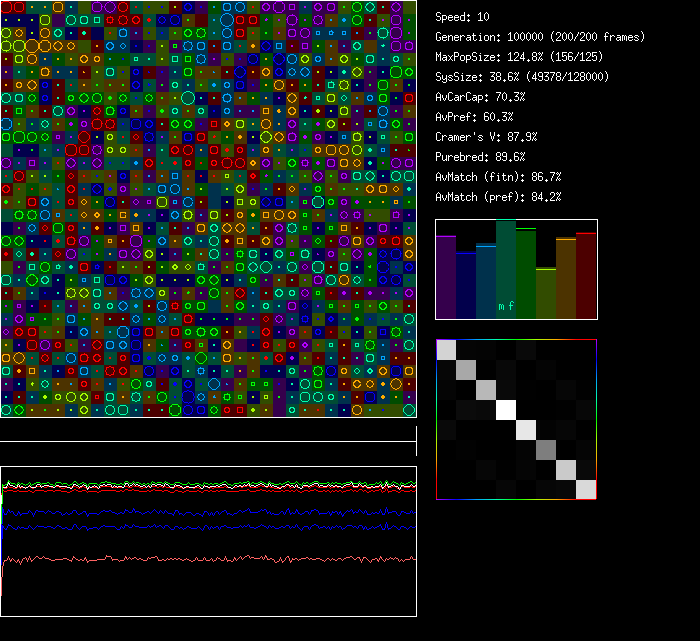
Task: Select the dim gray diagonal cell in the matrix
Action: click(546, 450)
